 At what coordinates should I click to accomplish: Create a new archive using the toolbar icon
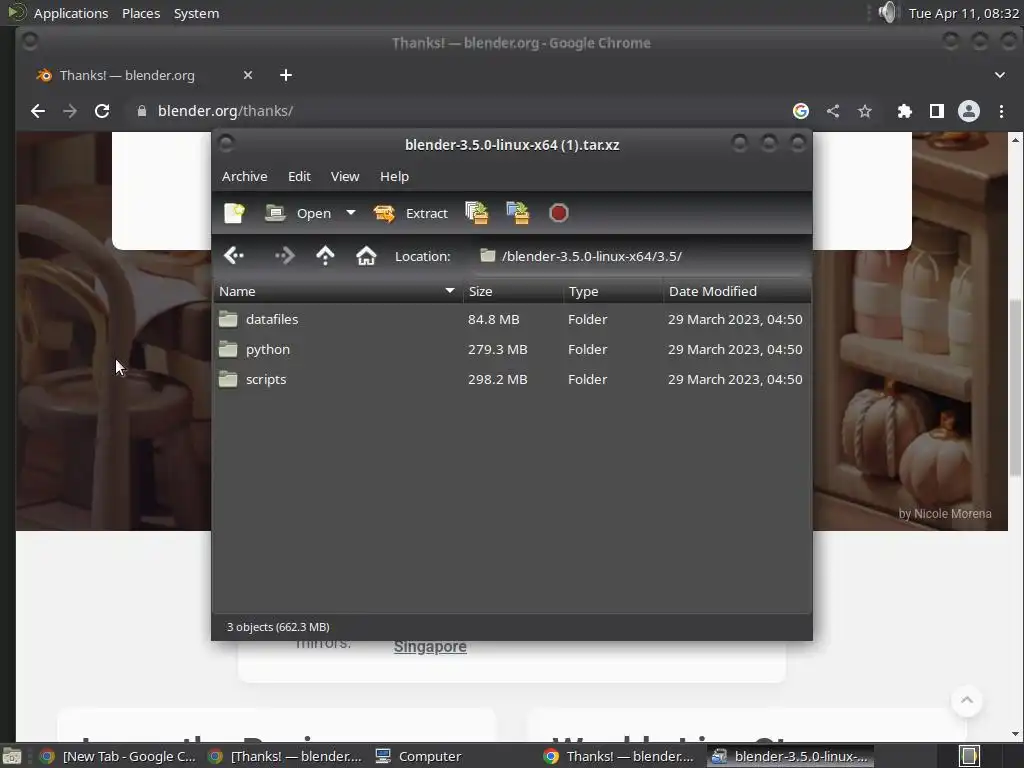[234, 214]
